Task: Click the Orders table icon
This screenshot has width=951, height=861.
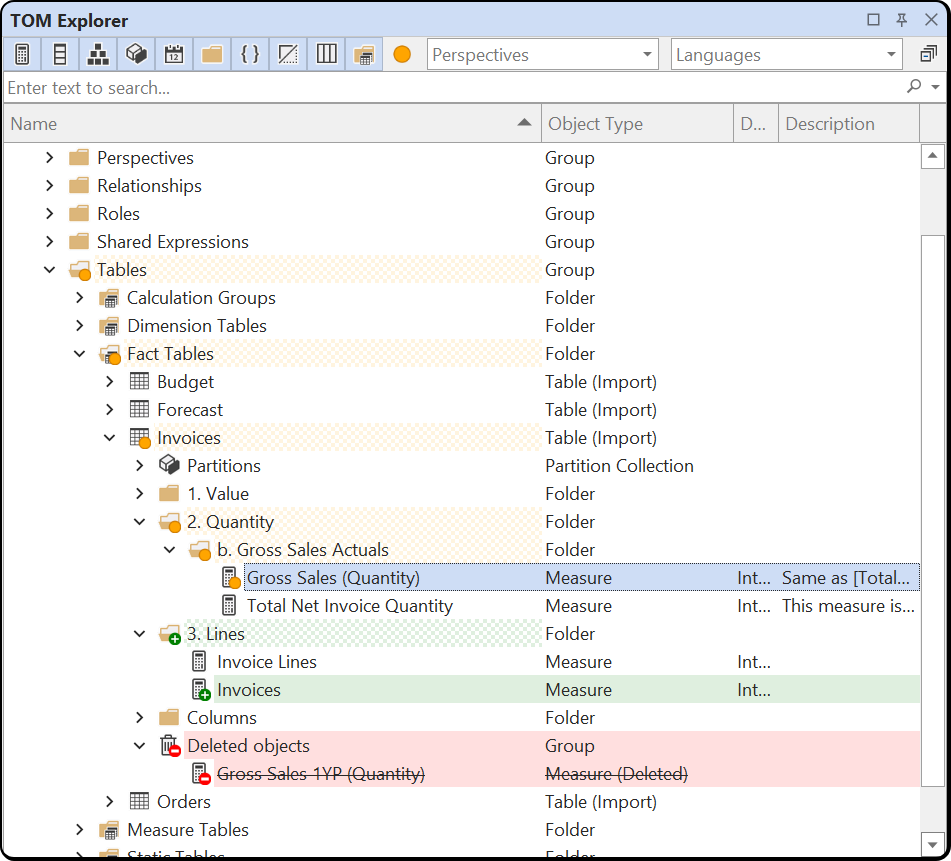Action: point(139,801)
